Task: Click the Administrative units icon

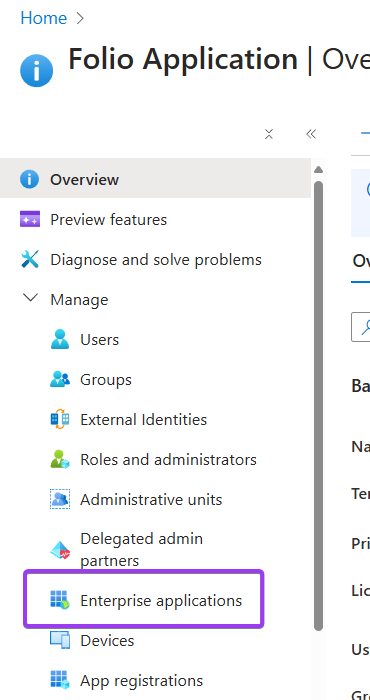Action: click(60, 499)
